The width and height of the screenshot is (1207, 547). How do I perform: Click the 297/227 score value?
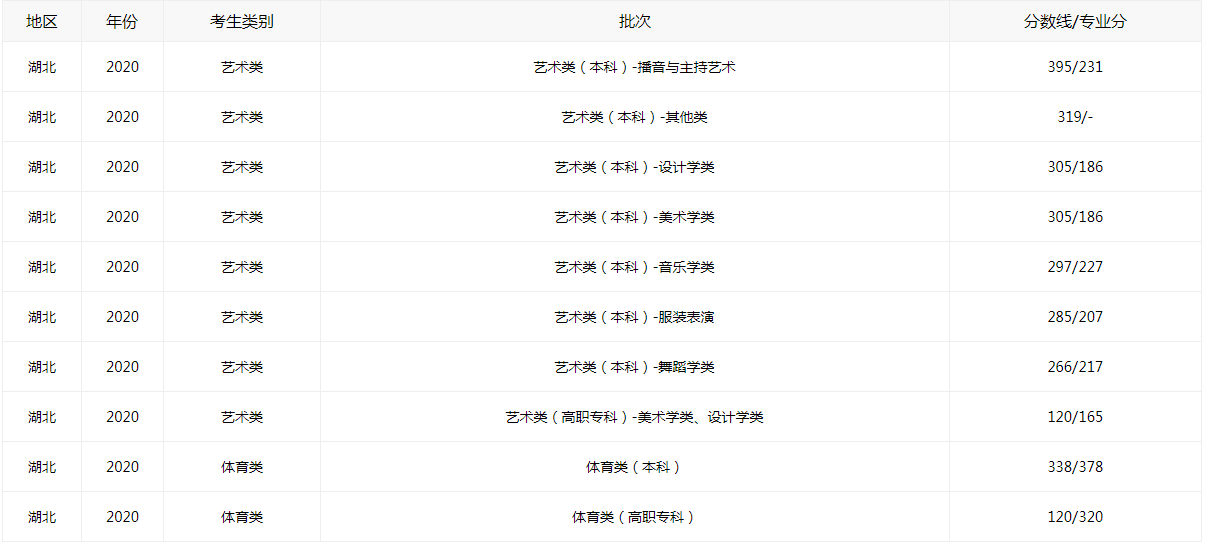[x=1075, y=267]
